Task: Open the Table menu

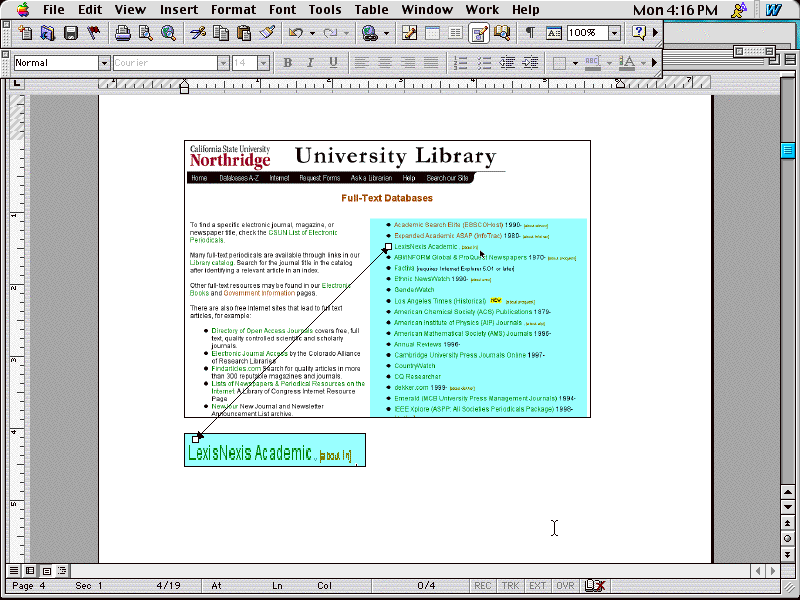Action: pos(371,10)
